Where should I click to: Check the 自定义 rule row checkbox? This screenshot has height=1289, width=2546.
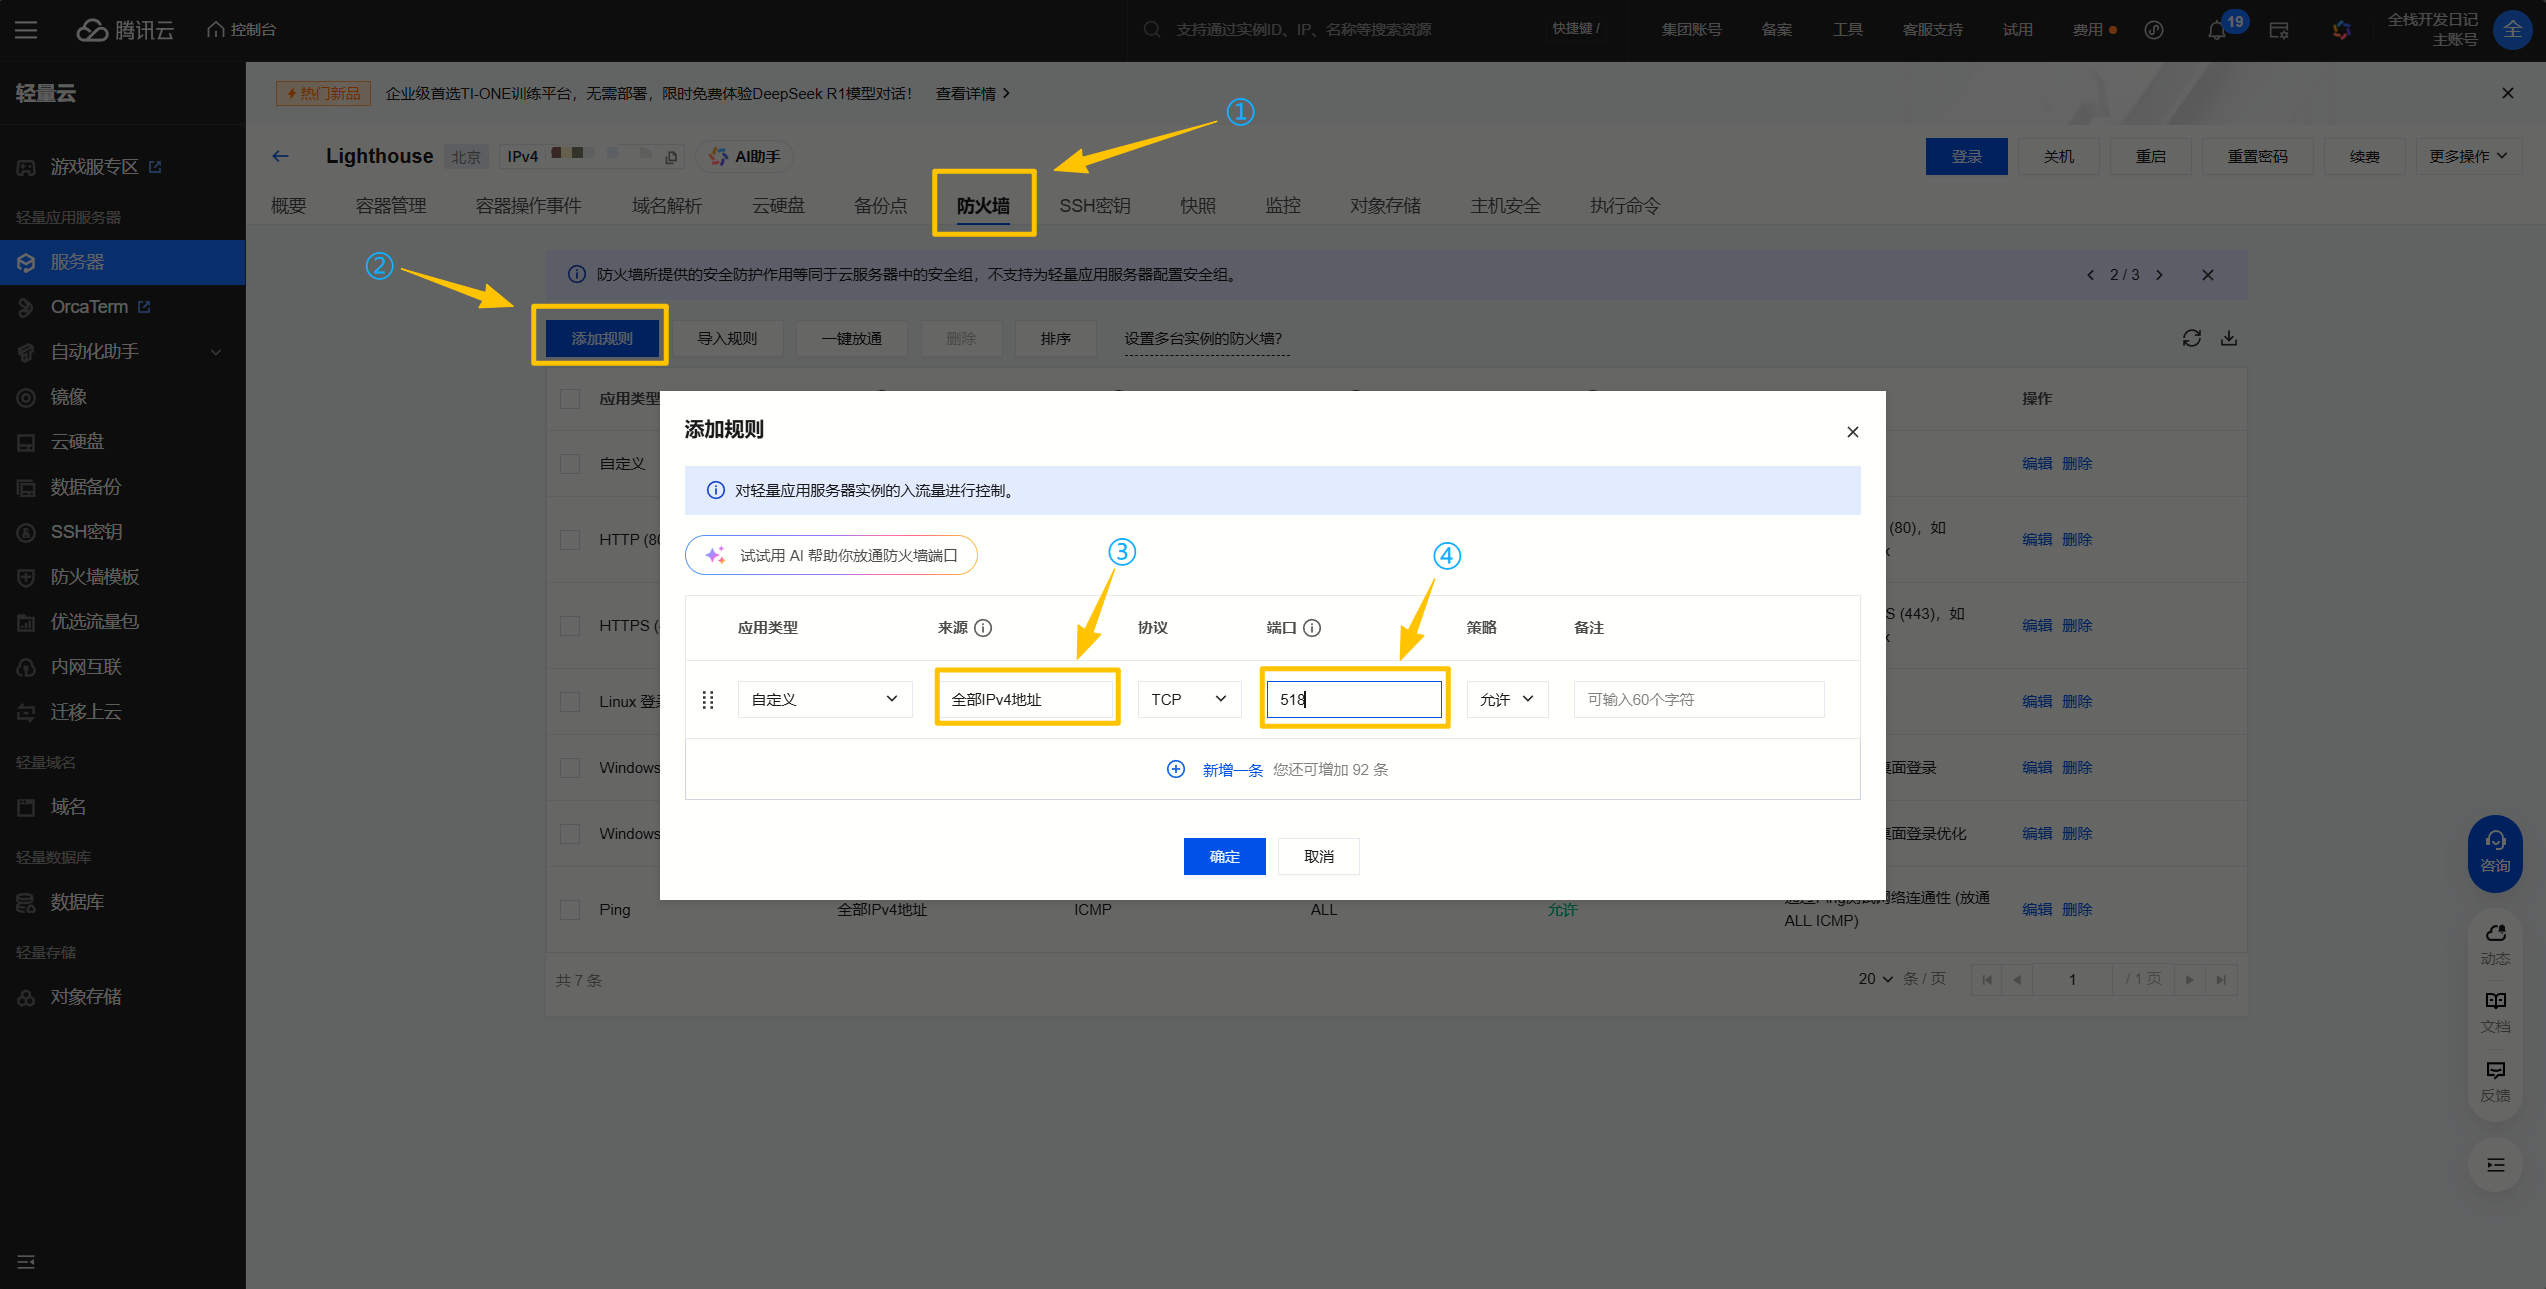coord(570,464)
